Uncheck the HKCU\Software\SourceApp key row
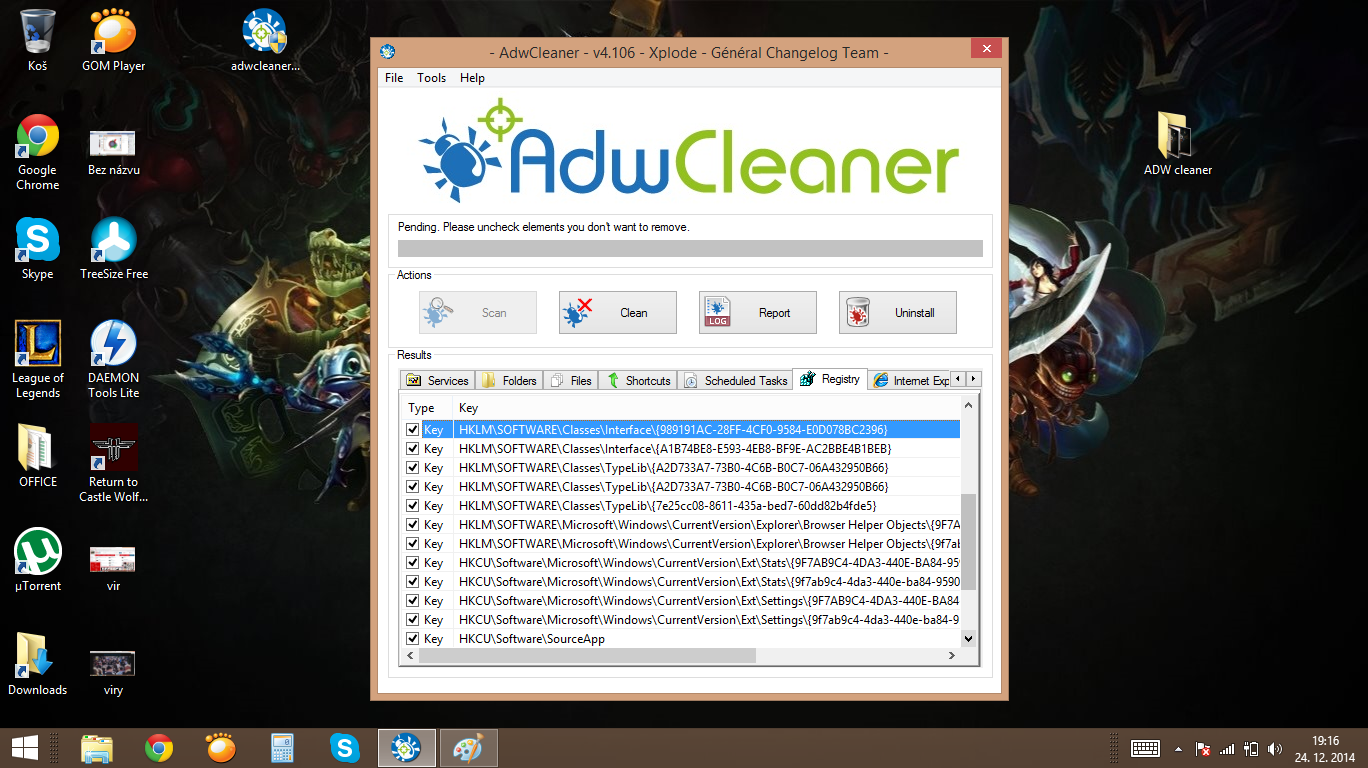Image resolution: width=1368 pixels, height=768 pixels. coord(412,638)
